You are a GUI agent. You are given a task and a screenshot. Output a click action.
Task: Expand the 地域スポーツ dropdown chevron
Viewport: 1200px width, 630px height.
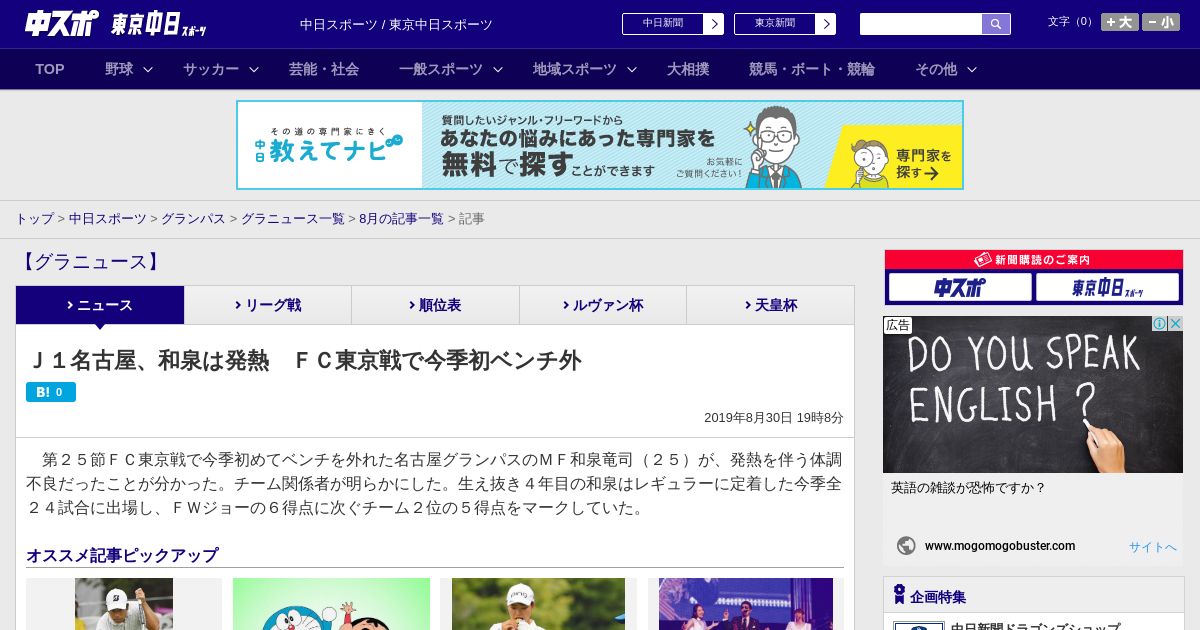pos(632,70)
